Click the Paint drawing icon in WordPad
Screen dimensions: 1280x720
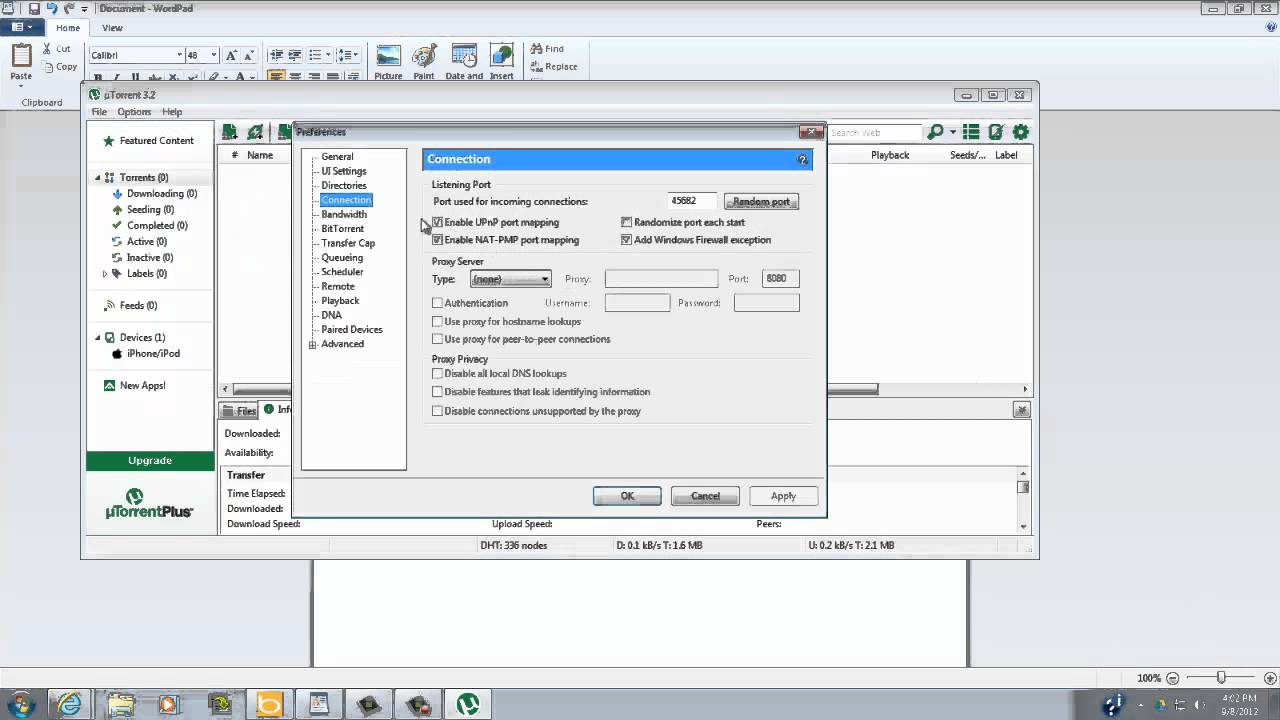point(424,56)
